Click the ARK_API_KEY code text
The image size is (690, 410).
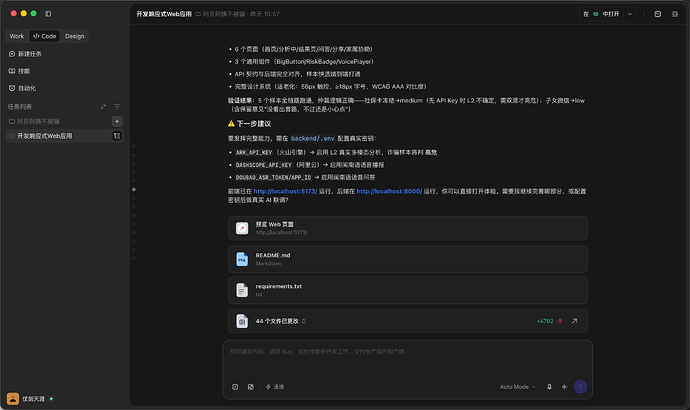[254, 152]
